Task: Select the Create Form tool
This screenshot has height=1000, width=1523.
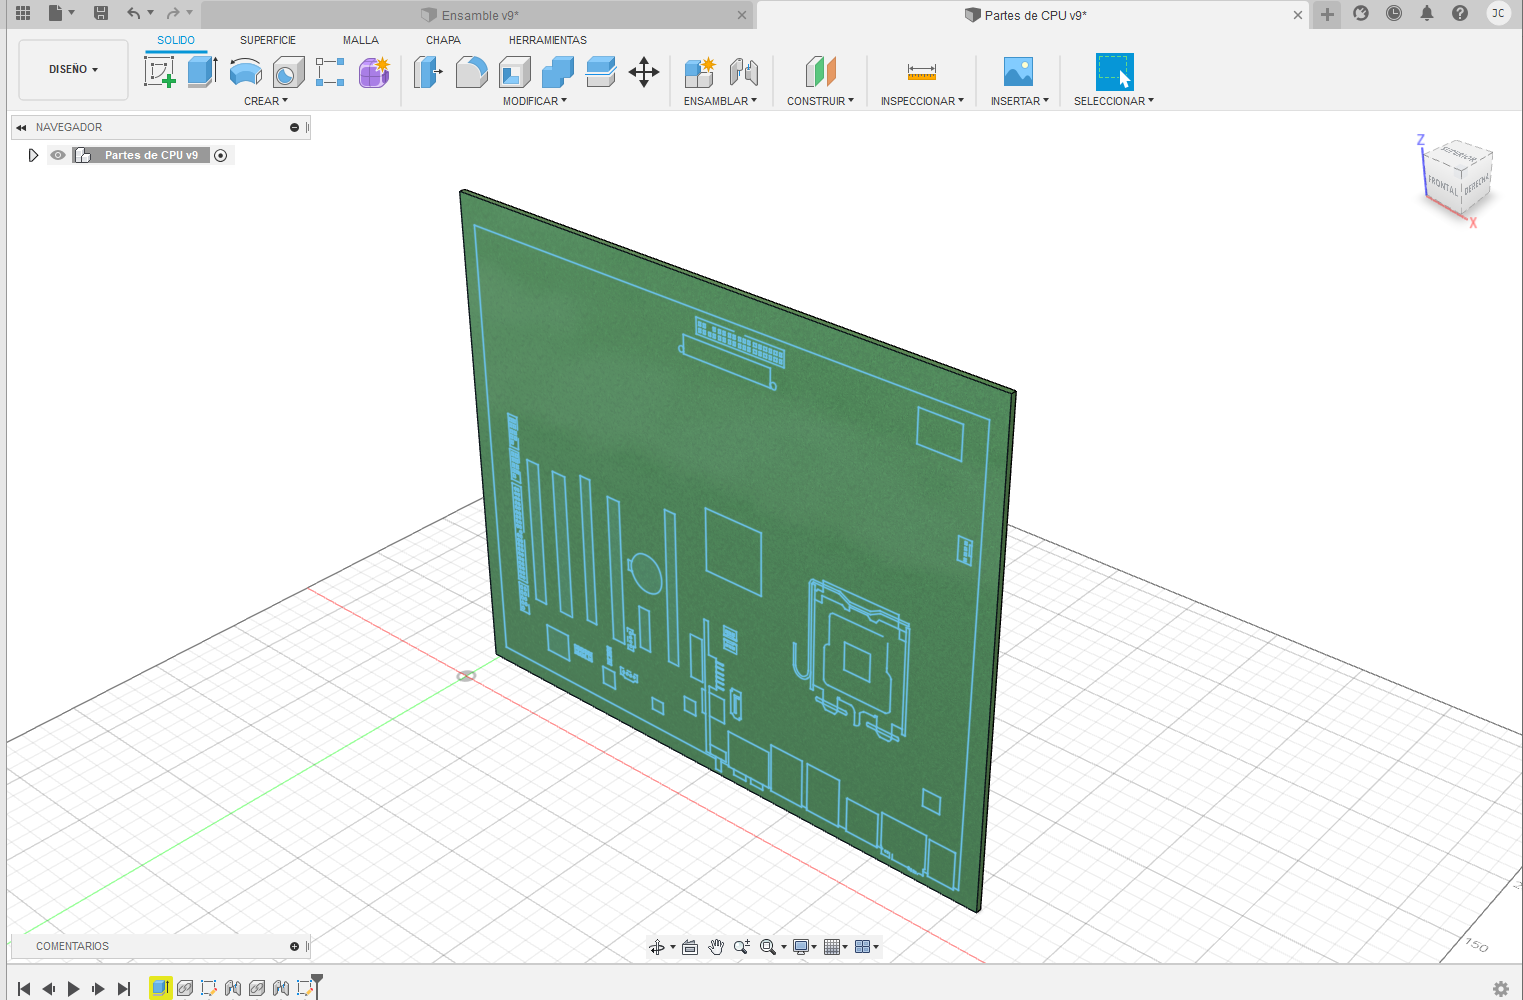Action: [x=375, y=72]
